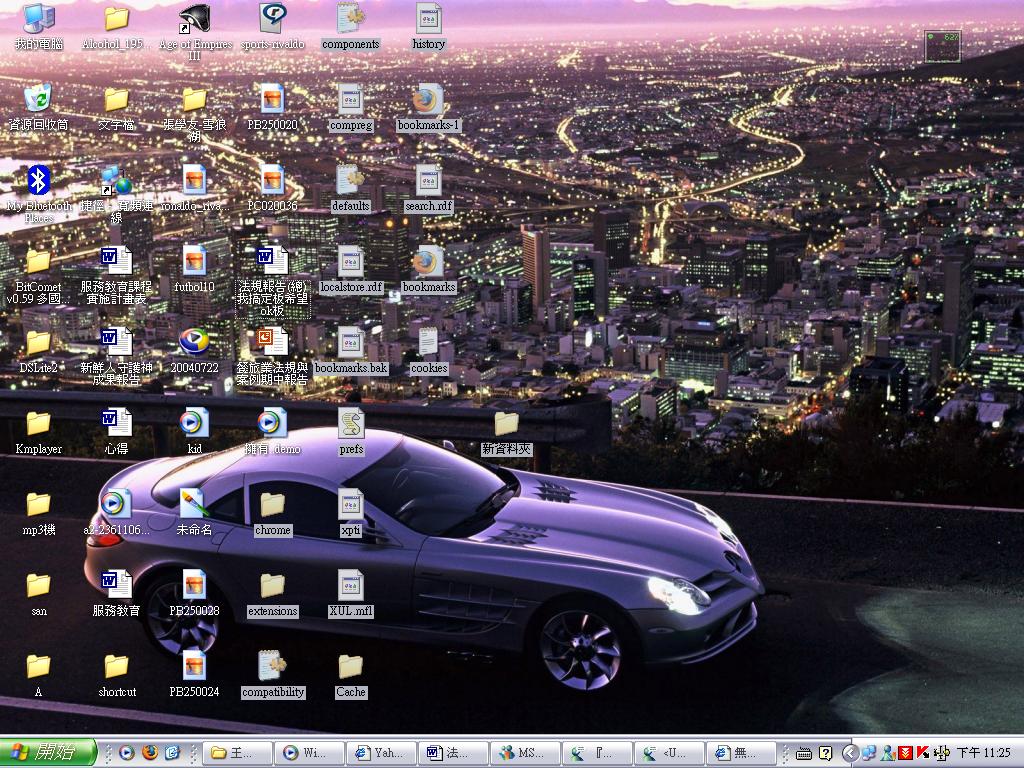Select My Bluetooth Places icon
1024x768 pixels.
[x=38, y=181]
